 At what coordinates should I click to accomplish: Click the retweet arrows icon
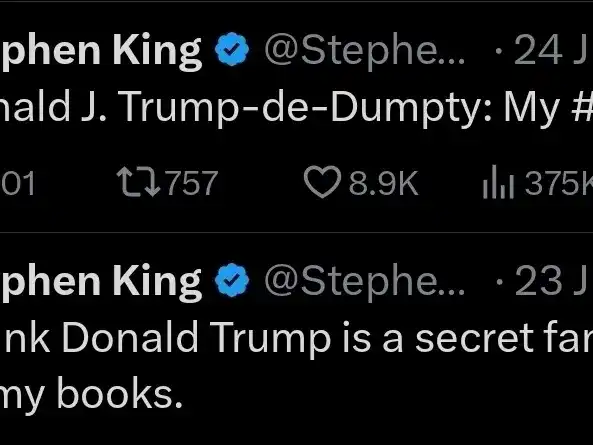138,183
